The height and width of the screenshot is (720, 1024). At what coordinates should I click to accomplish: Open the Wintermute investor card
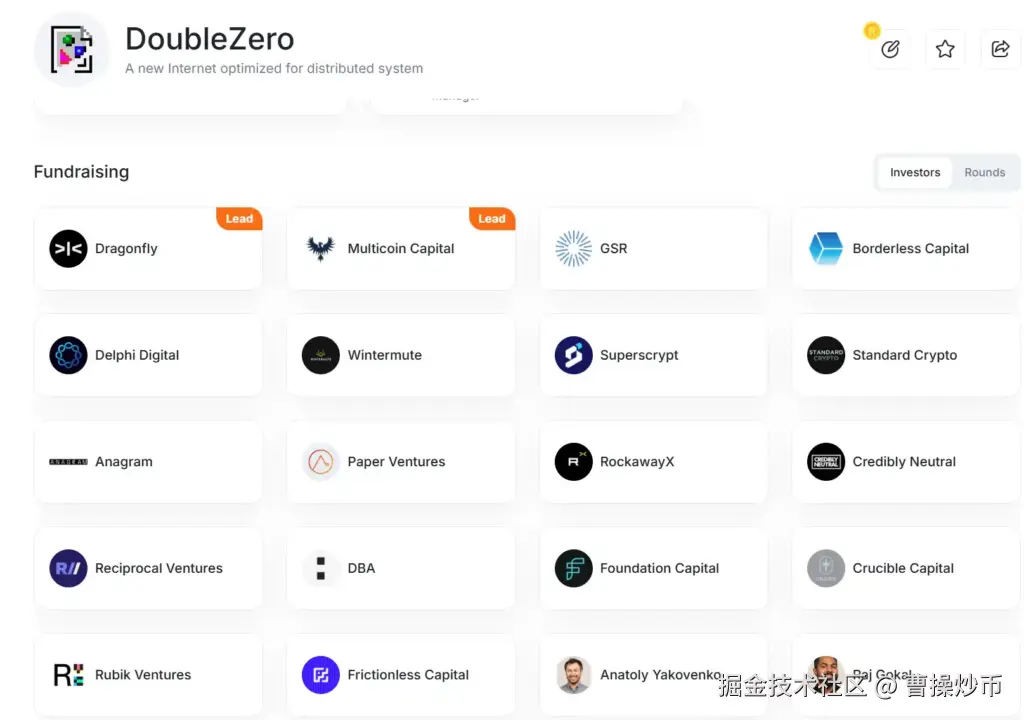[x=401, y=355]
